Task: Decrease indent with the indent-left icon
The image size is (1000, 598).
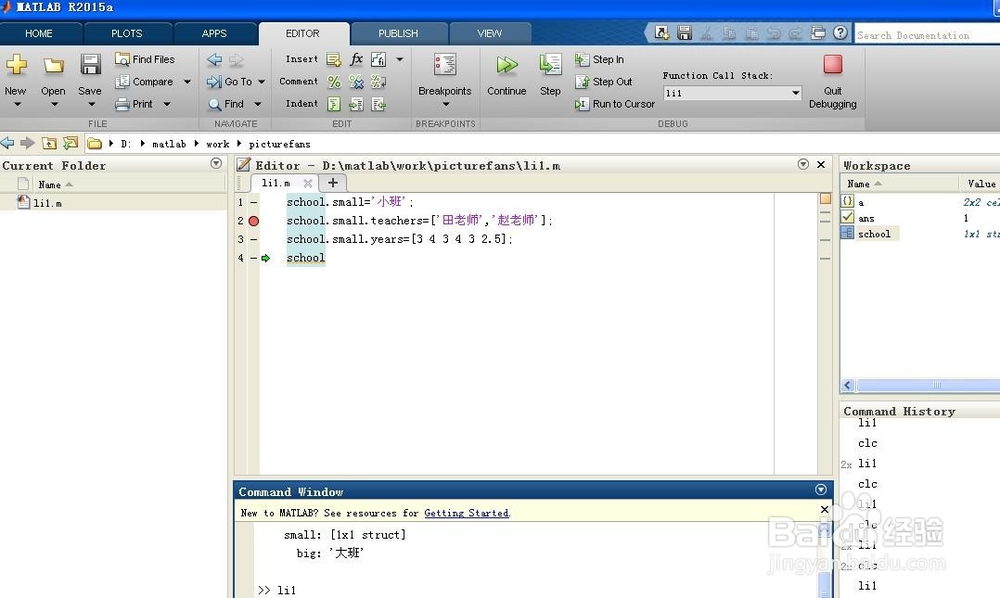Action: [378, 104]
